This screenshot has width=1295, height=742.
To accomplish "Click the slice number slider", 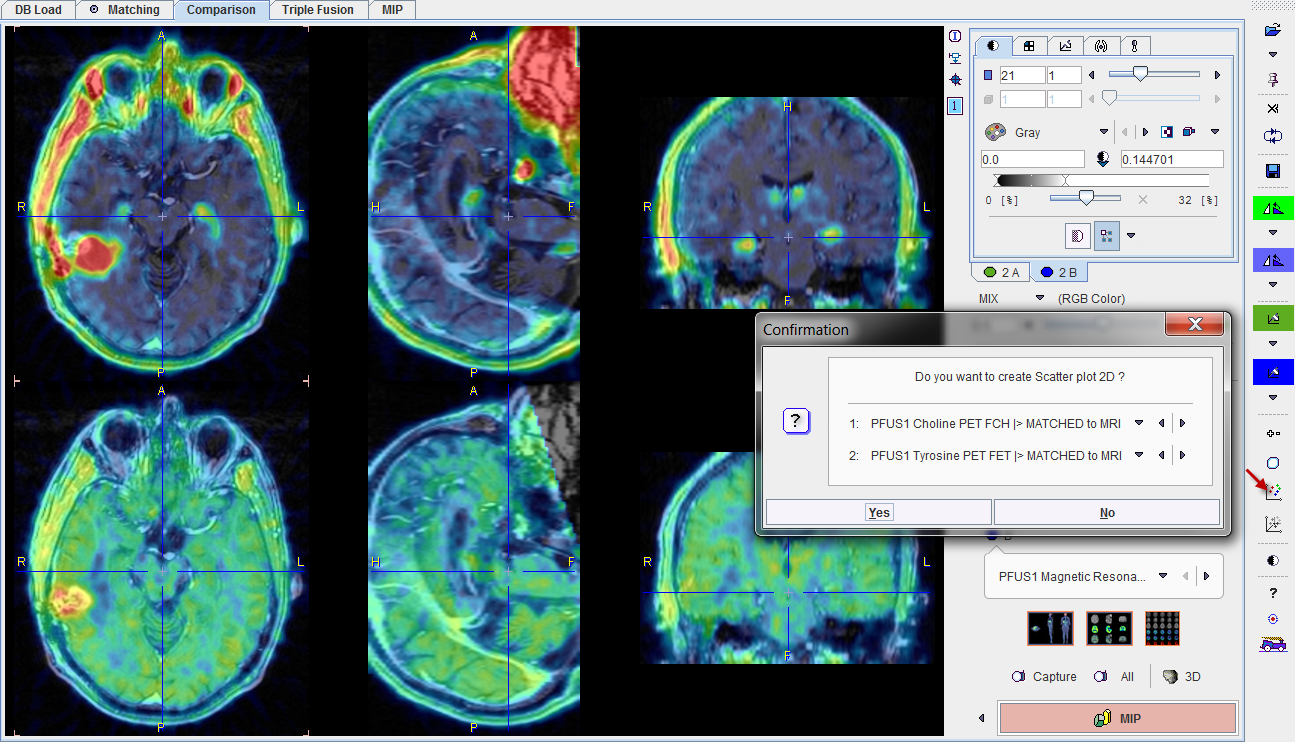I will coord(1153,74).
